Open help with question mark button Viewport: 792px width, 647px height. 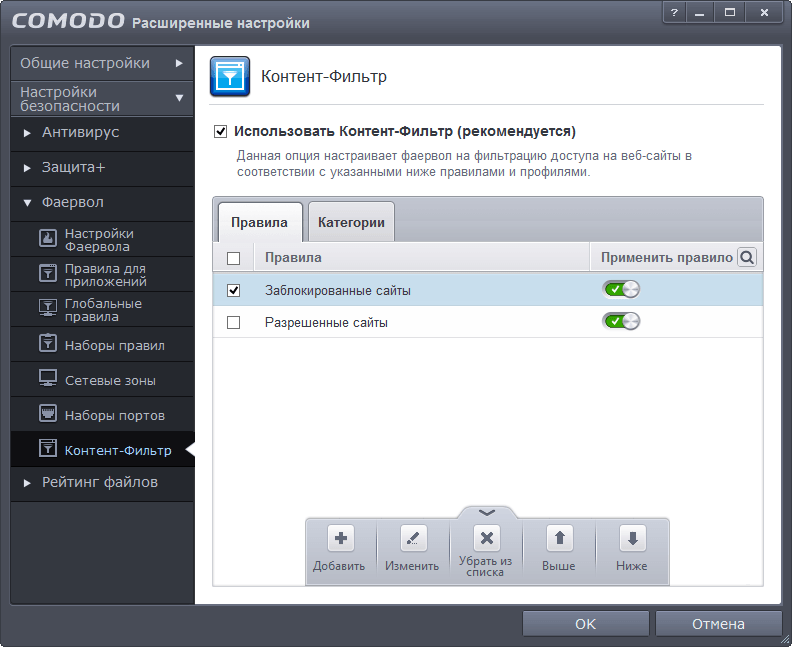pos(674,13)
